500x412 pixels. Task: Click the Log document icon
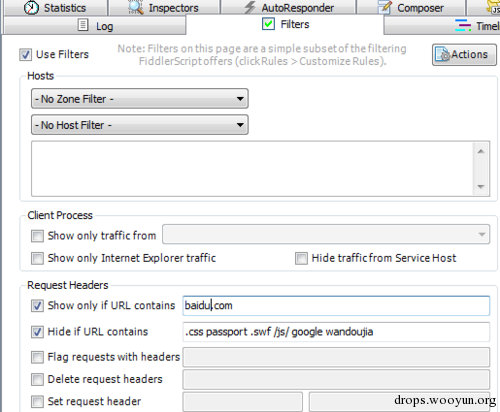tap(83, 25)
